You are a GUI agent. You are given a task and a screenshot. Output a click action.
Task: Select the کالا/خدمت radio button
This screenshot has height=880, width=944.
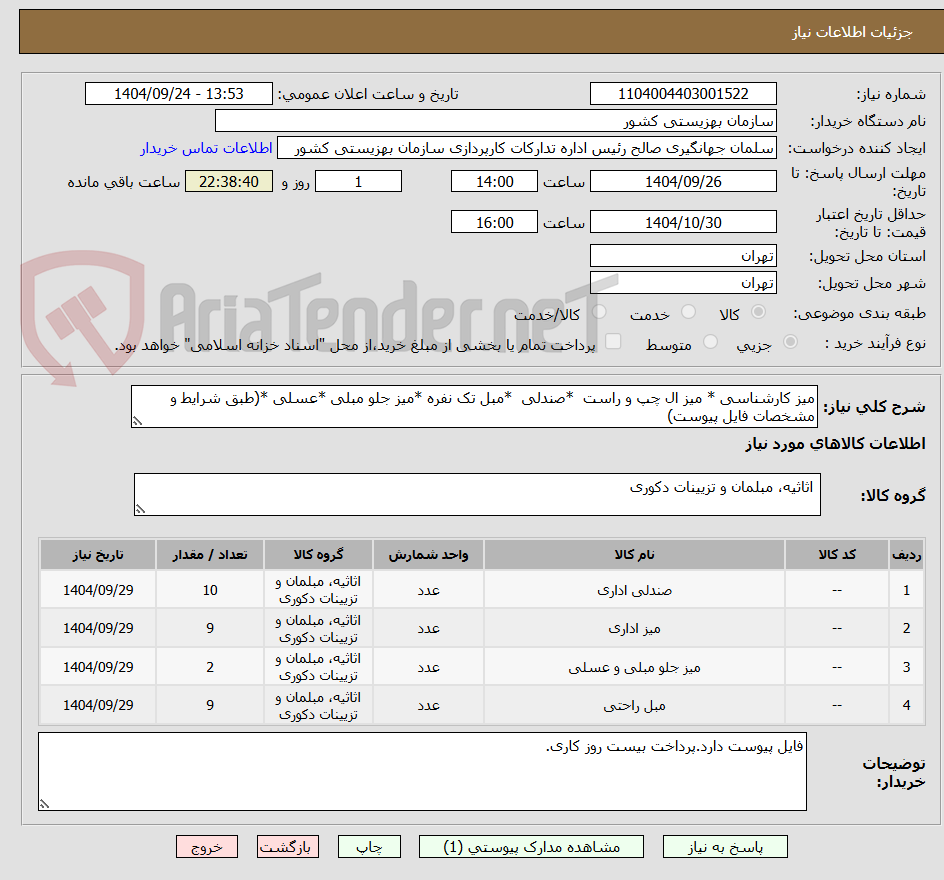(600, 311)
